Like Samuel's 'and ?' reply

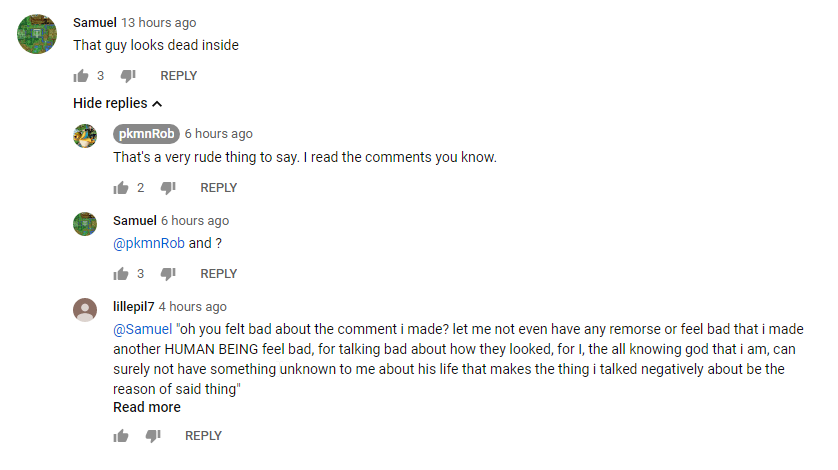pyautogui.click(x=121, y=274)
